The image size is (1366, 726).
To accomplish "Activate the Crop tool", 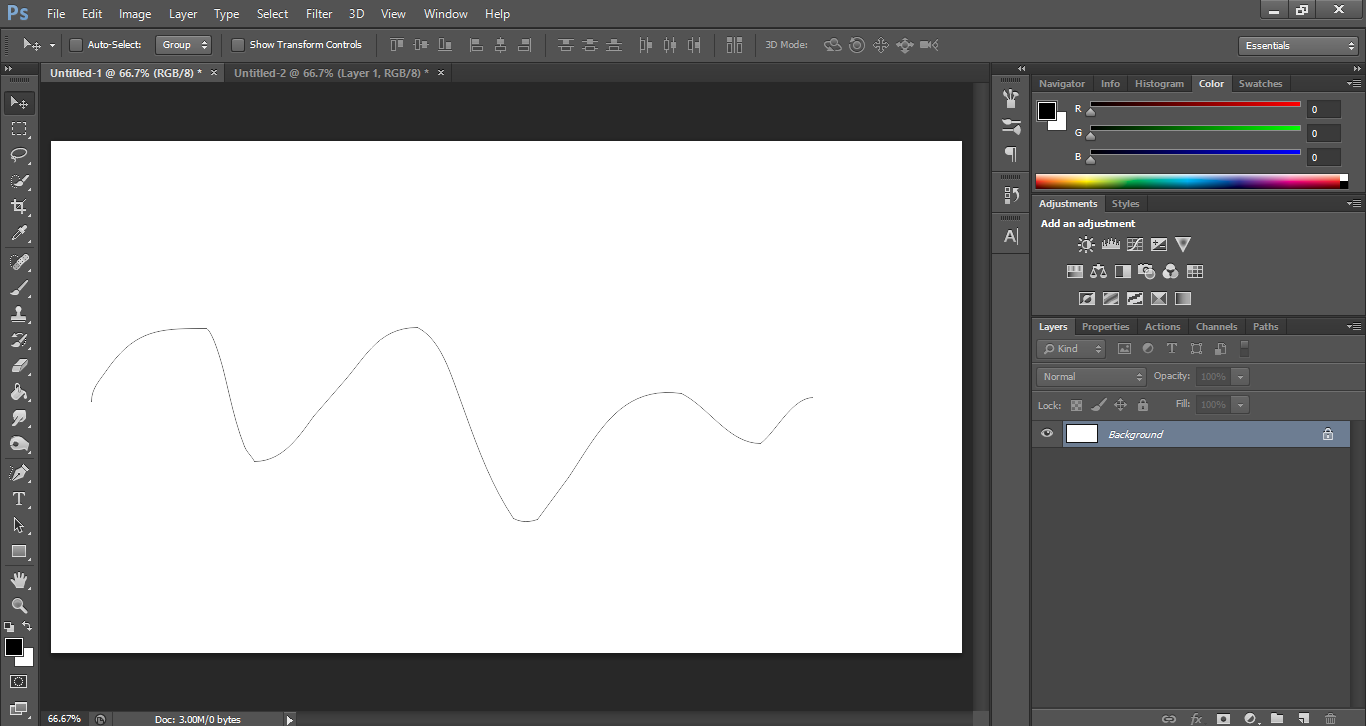I will [18, 206].
